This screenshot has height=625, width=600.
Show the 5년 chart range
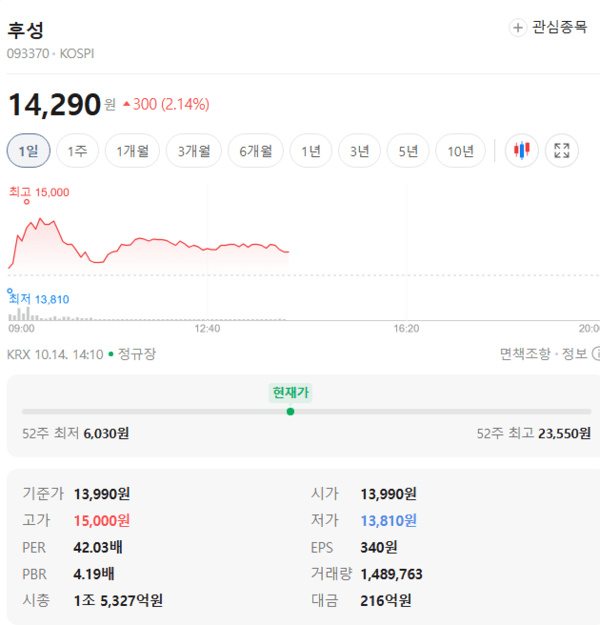point(408,151)
